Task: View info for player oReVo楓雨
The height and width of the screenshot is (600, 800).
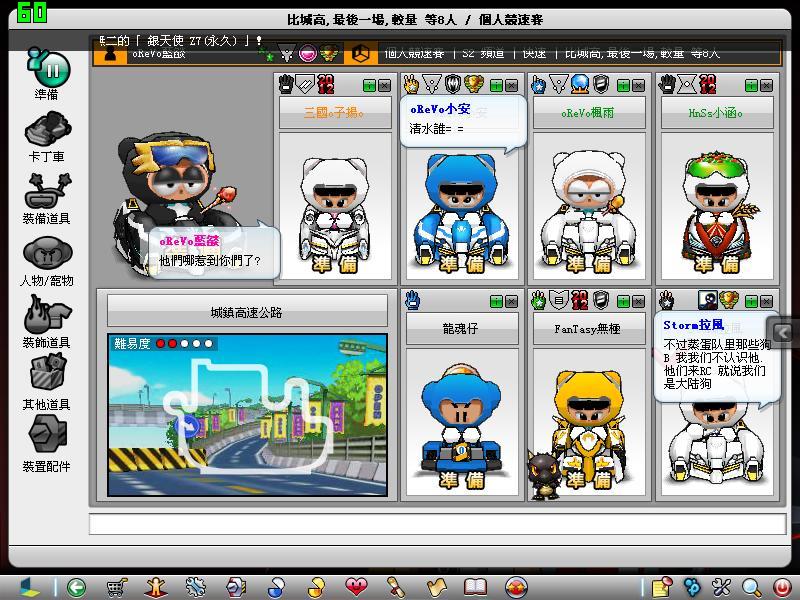Action: pyautogui.click(x=623, y=85)
